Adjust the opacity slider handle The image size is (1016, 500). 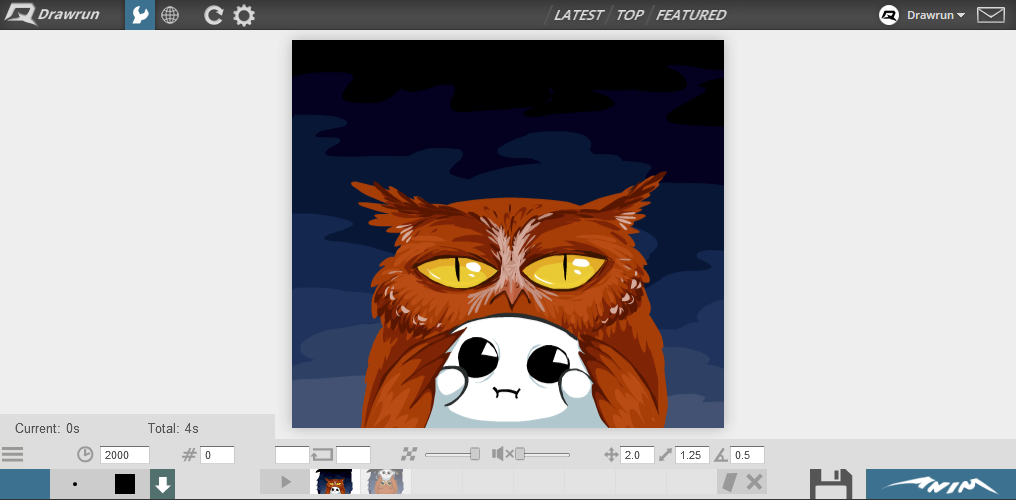pos(475,454)
